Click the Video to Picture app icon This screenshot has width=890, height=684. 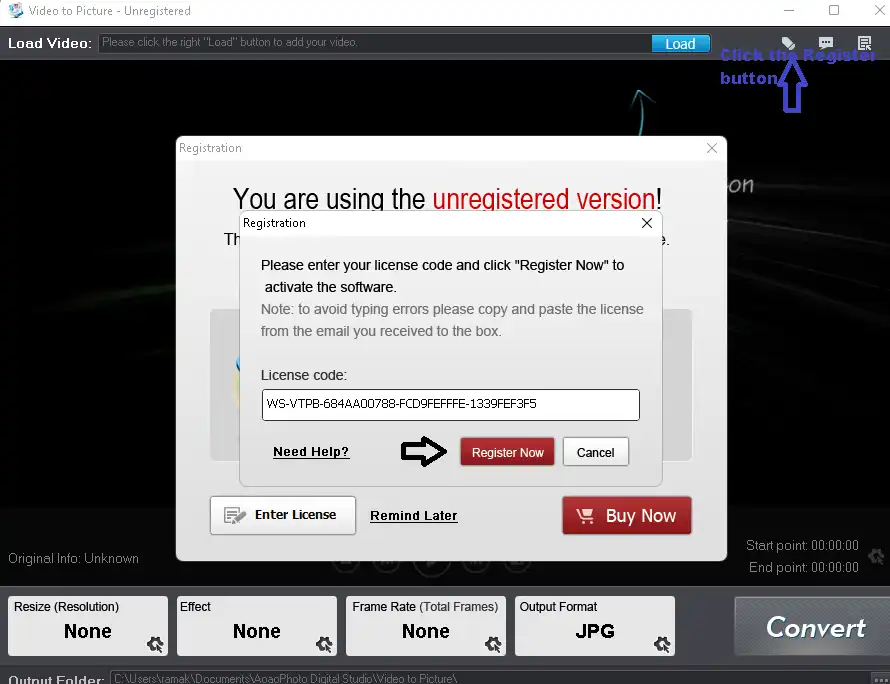15,11
